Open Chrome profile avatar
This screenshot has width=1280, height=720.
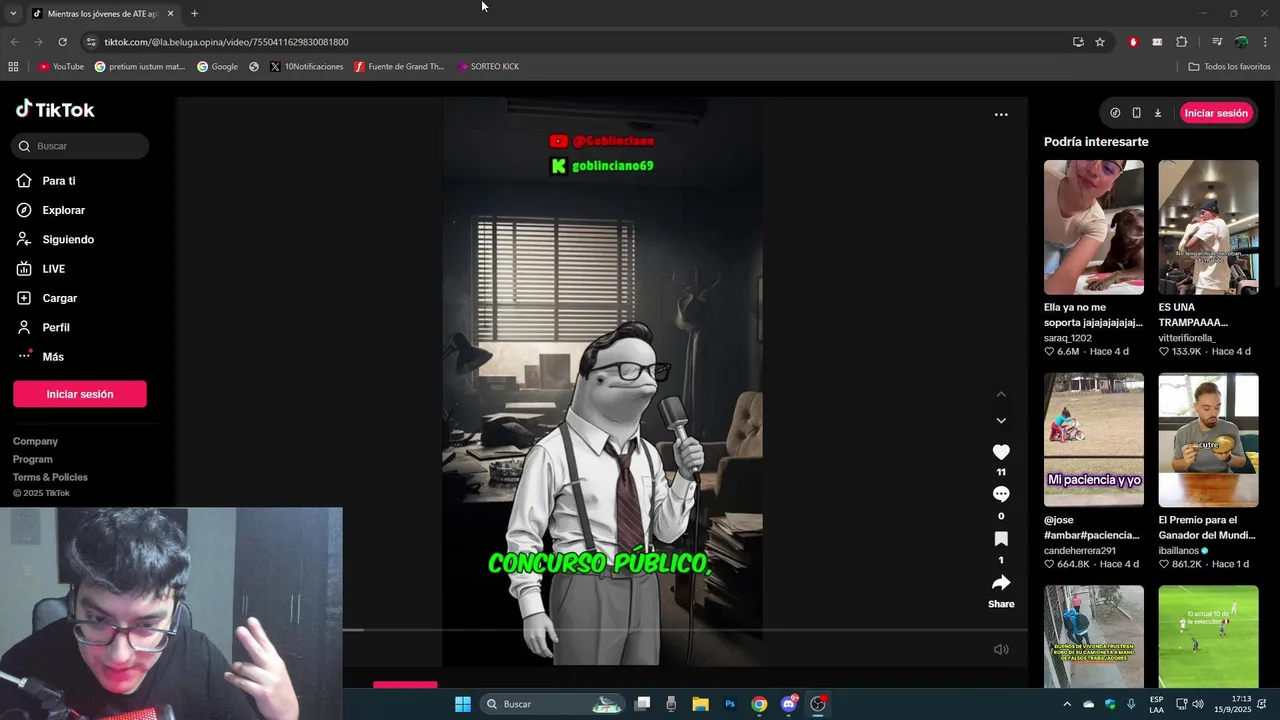click(x=1241, y=42)
